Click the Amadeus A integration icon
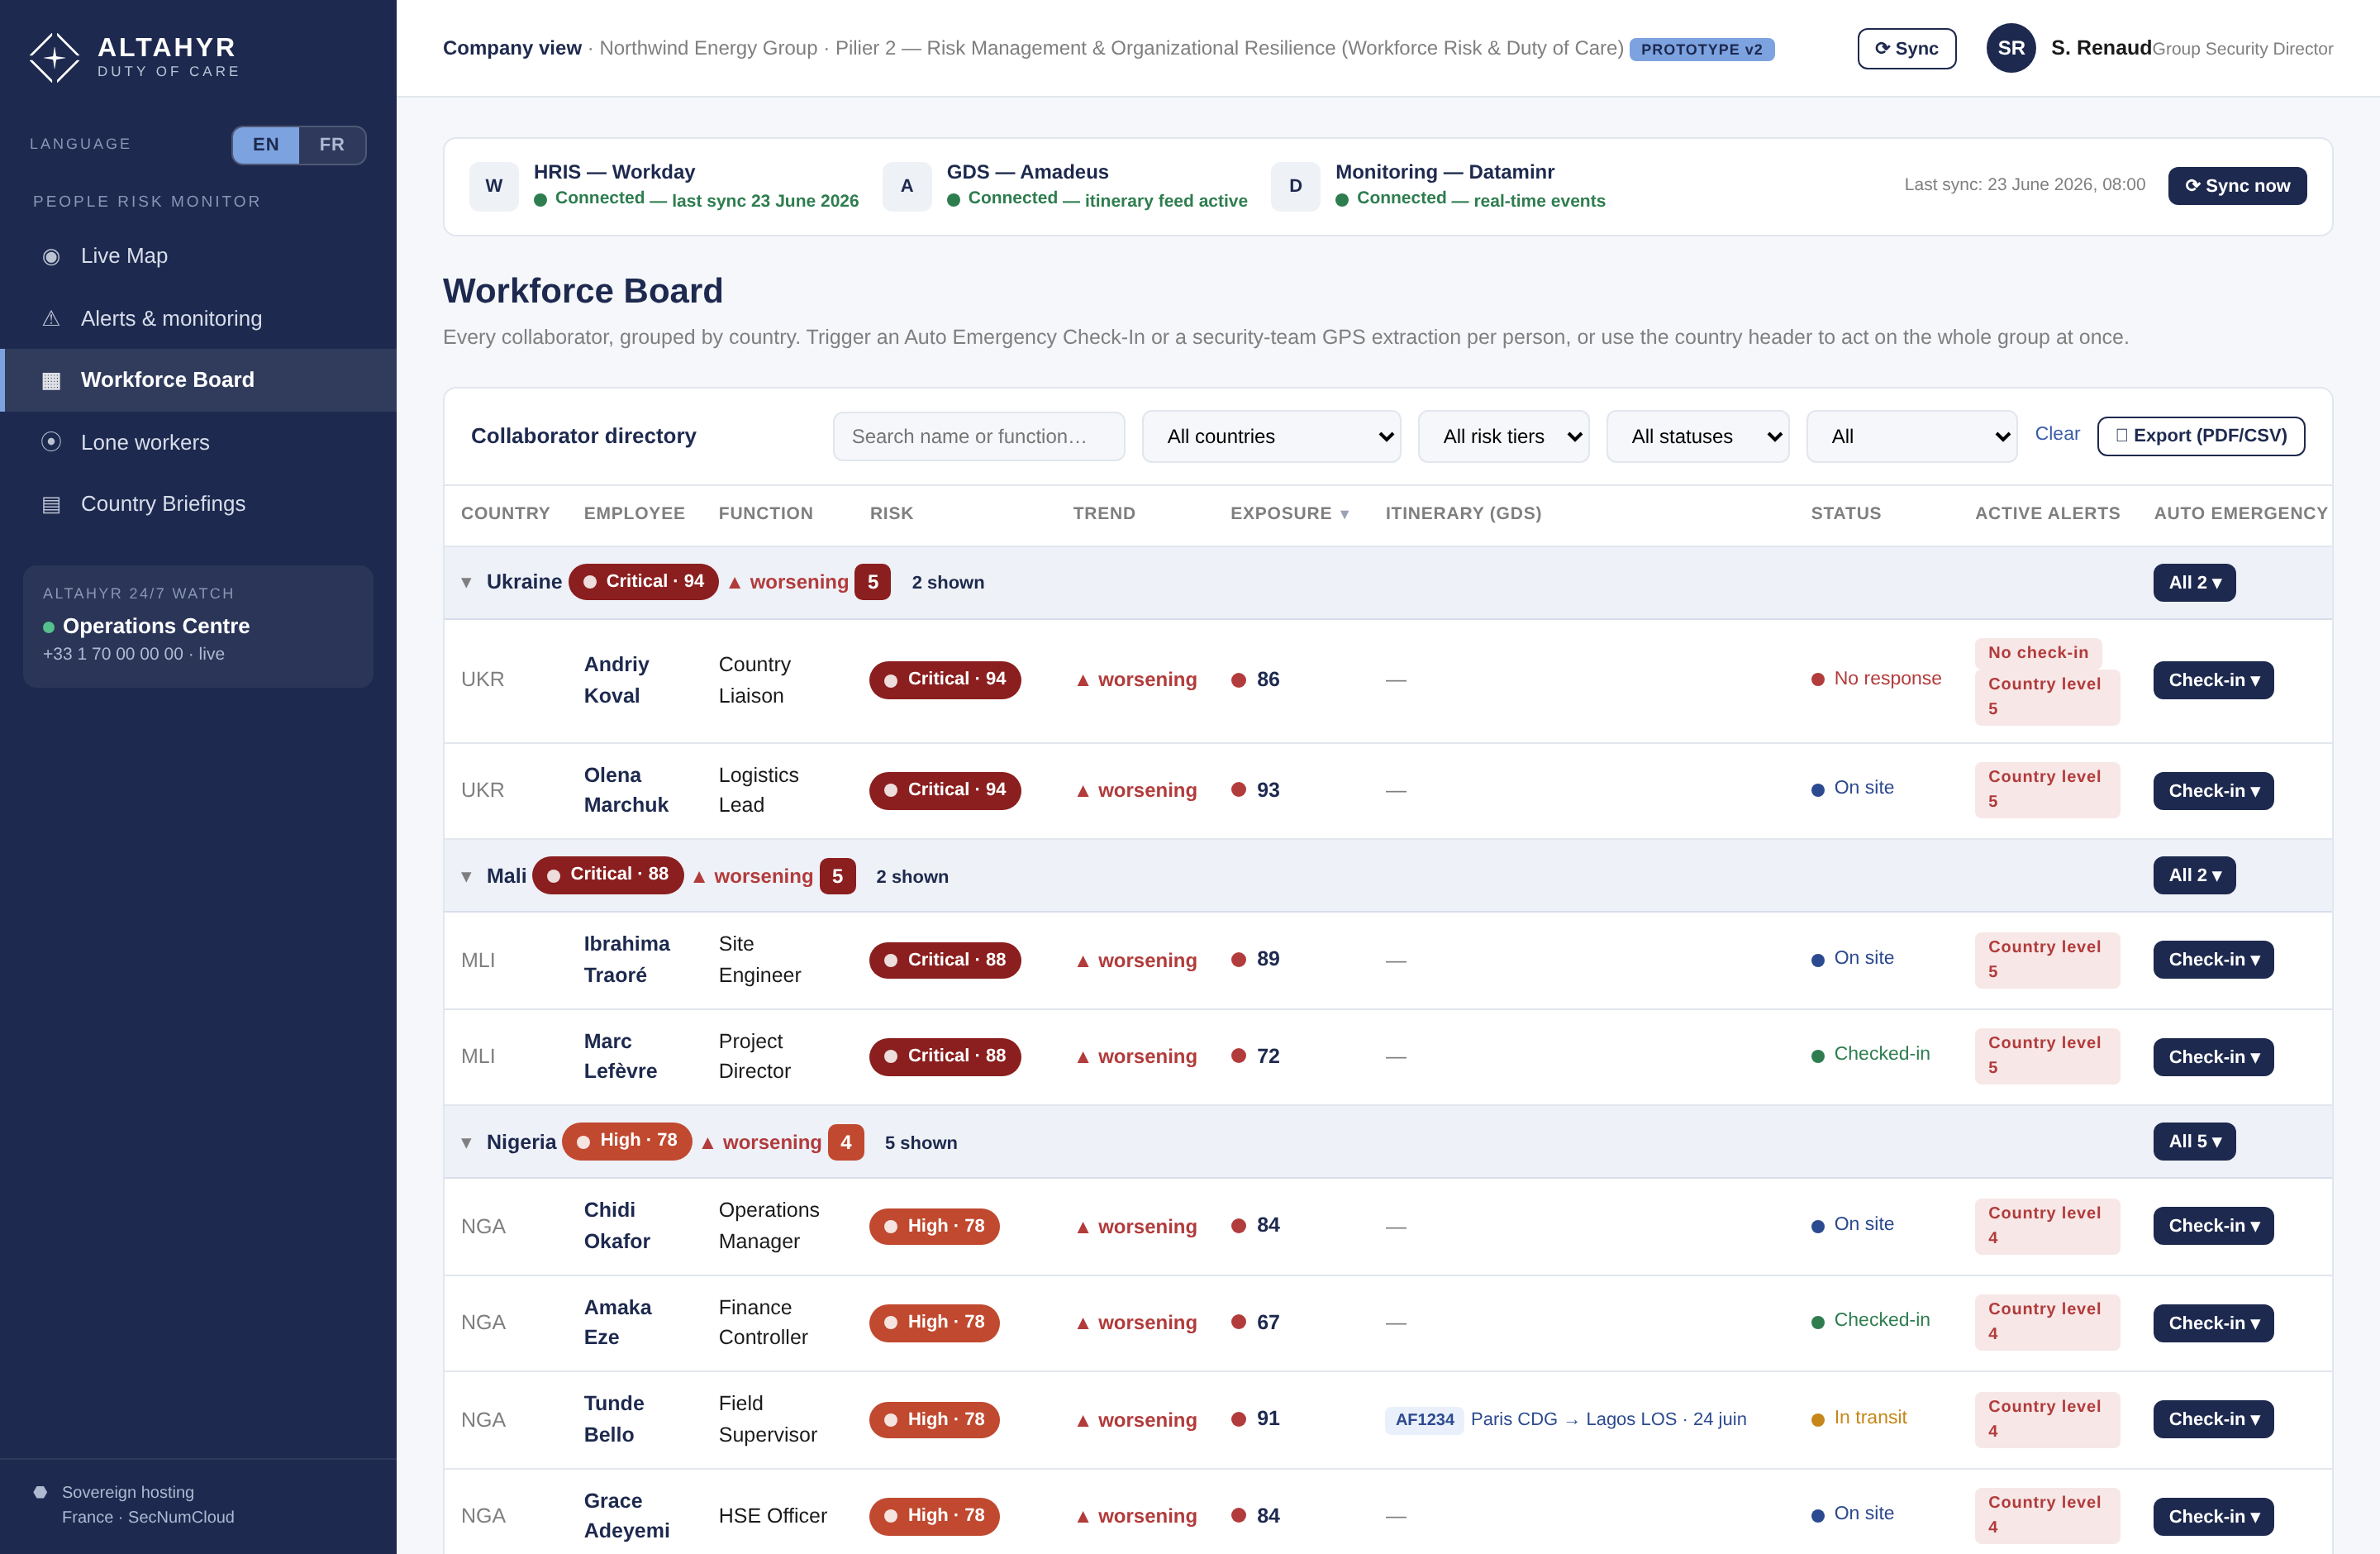The height and width of the screenshot is (1554, 2380). (907, 186)
